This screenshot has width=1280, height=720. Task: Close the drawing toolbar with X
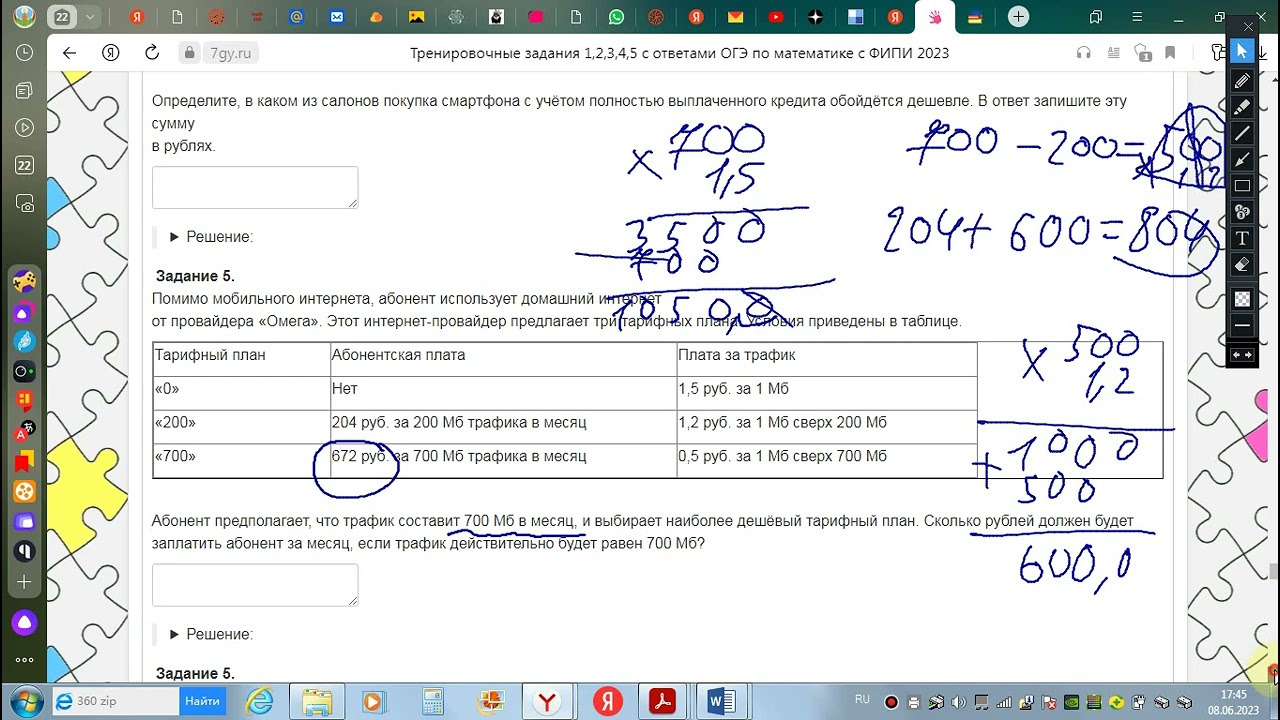(1249, 26)
